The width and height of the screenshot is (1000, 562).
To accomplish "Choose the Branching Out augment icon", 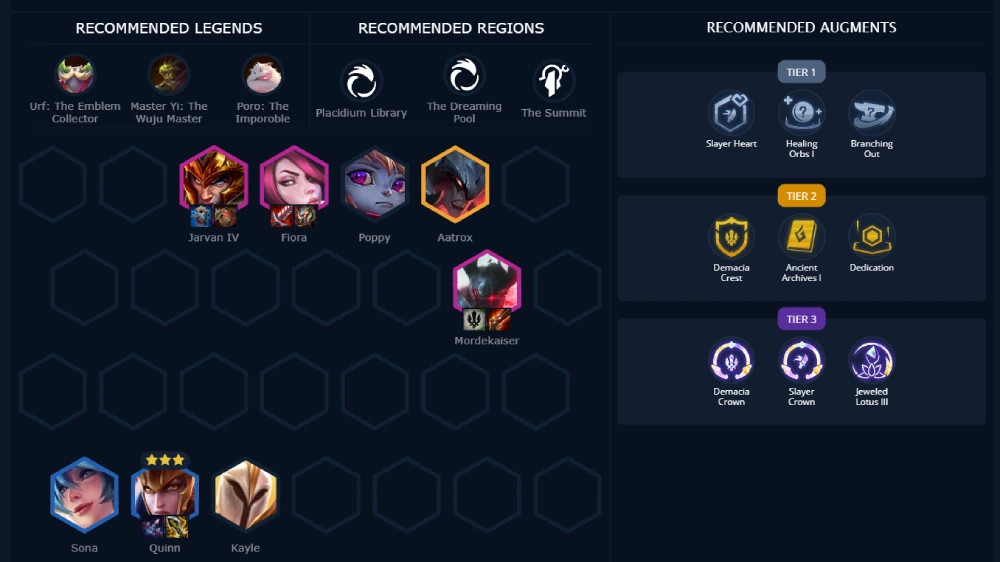I will 872,113.
